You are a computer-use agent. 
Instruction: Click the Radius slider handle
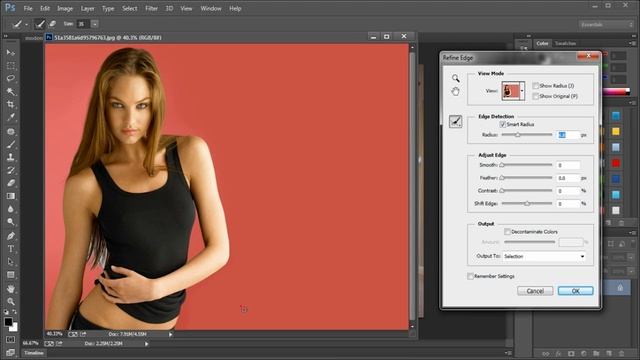pos(517,135)
